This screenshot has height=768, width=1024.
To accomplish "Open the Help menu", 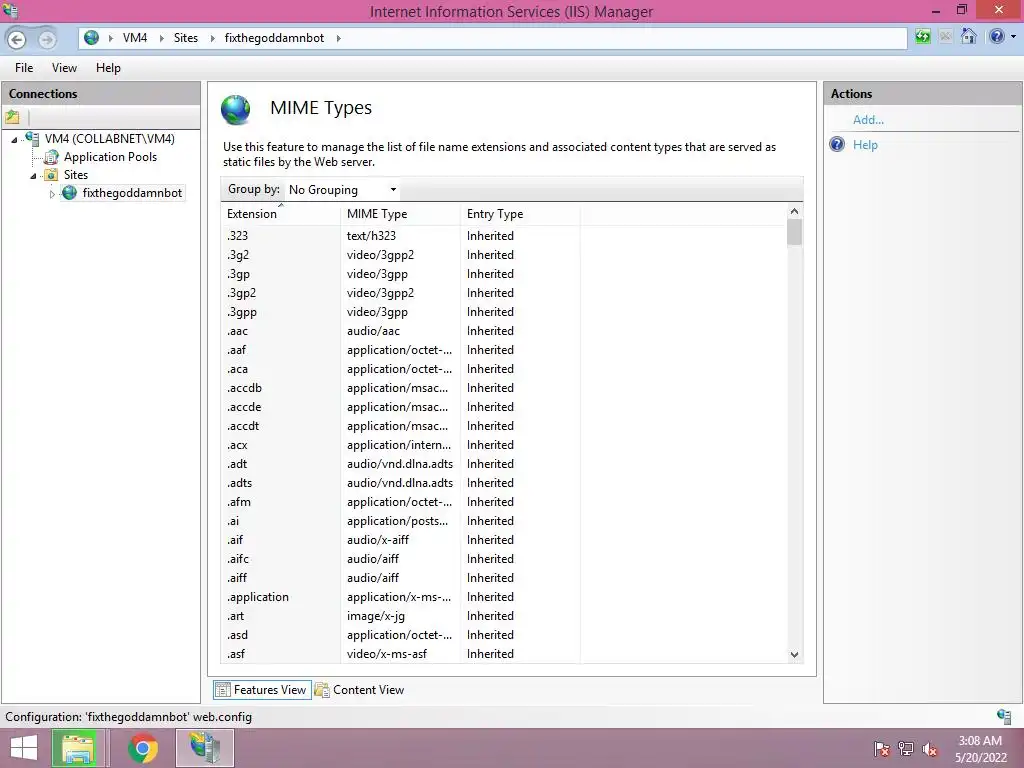I will point(108,68).
